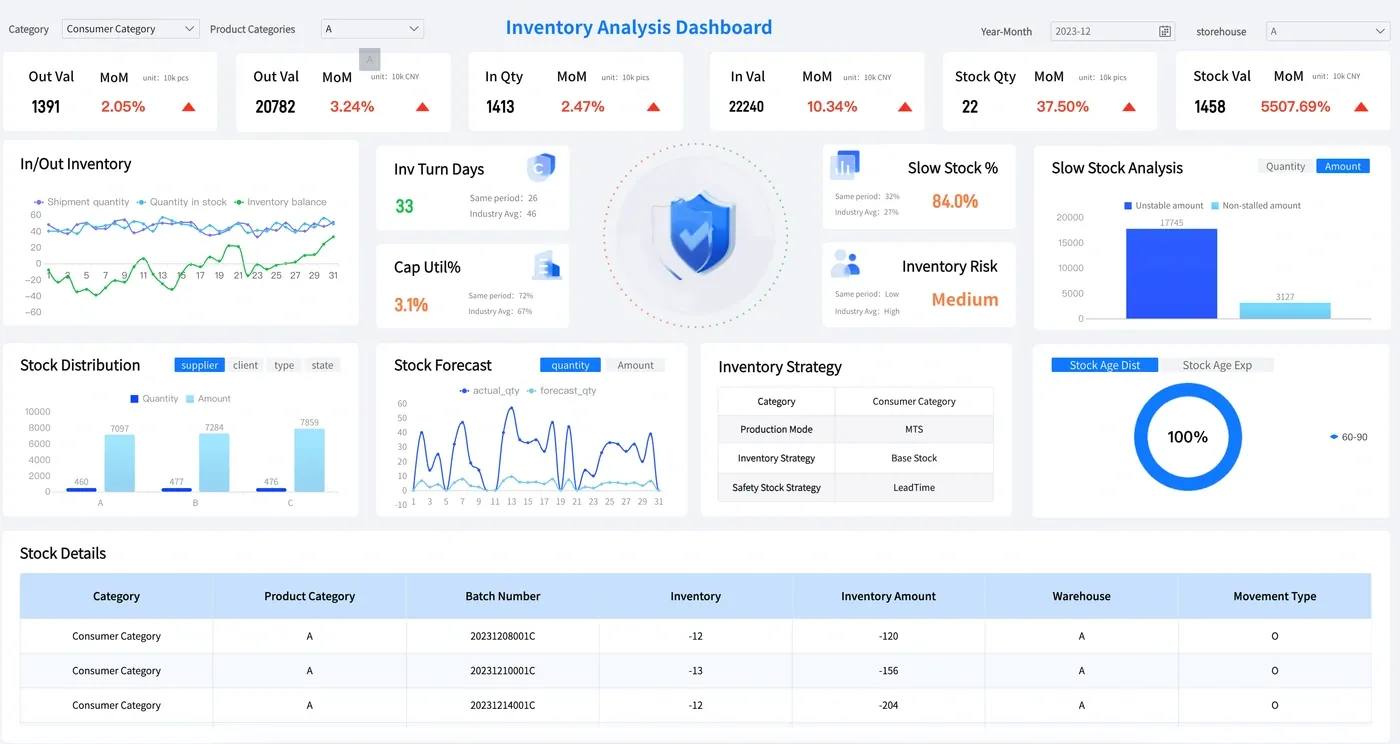Screen dimensions: 1400x744
Task: Hide the actual_qty series in Stock Forecast
Action: pyautogui.click(x=491, y=391)
